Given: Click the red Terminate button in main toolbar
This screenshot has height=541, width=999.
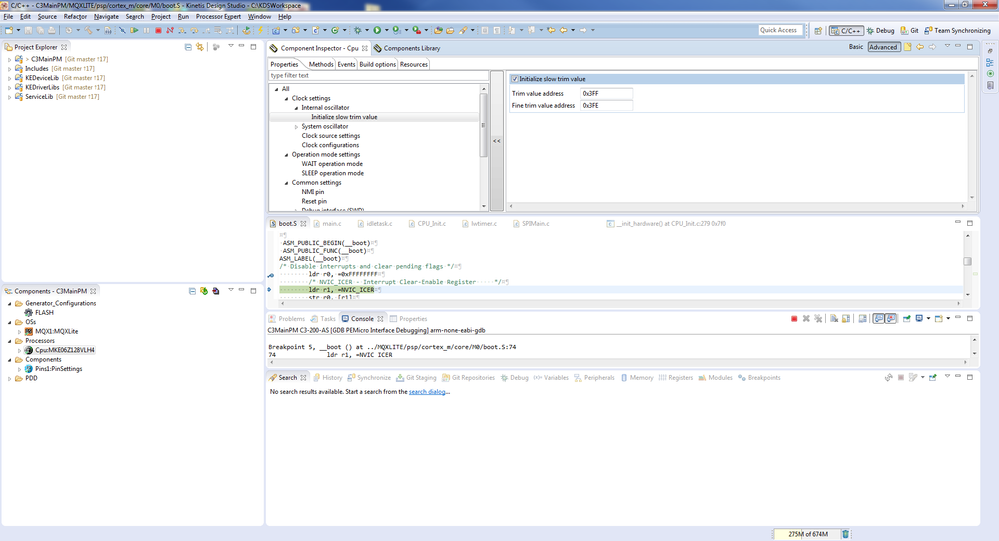Looking at the screenshot, I should (x=158, y=30).
